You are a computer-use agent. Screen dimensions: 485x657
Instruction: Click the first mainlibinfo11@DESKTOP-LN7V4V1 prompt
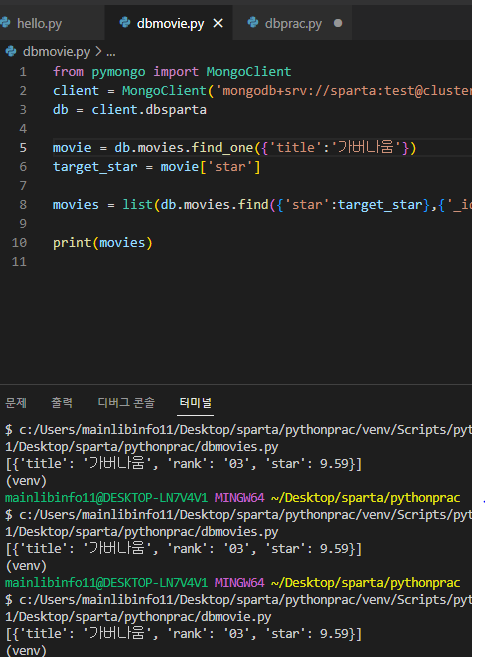coord(106,498)
